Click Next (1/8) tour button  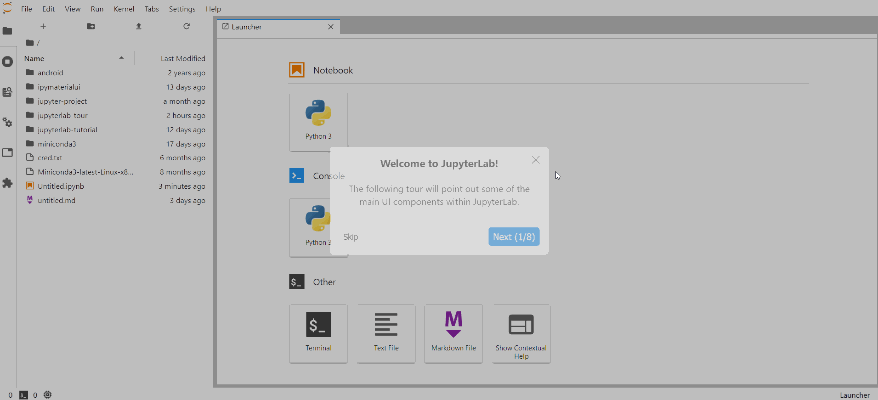(x=514, y=237)
